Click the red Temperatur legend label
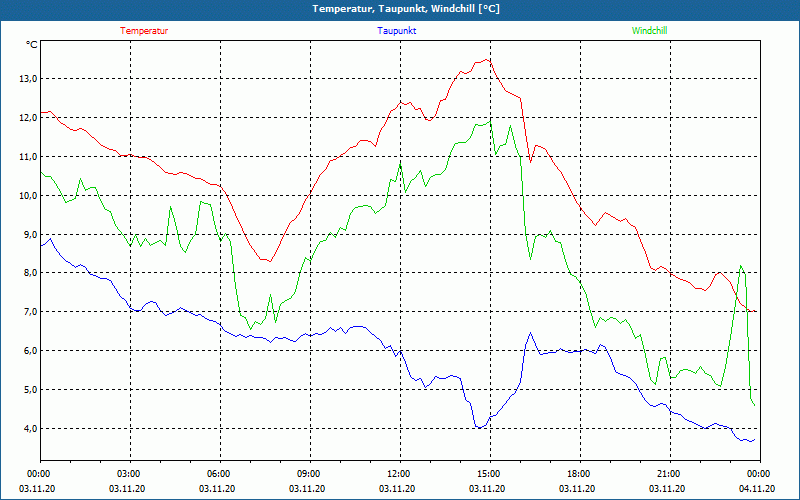Screen dimensions: 800x500 (144, 31)
